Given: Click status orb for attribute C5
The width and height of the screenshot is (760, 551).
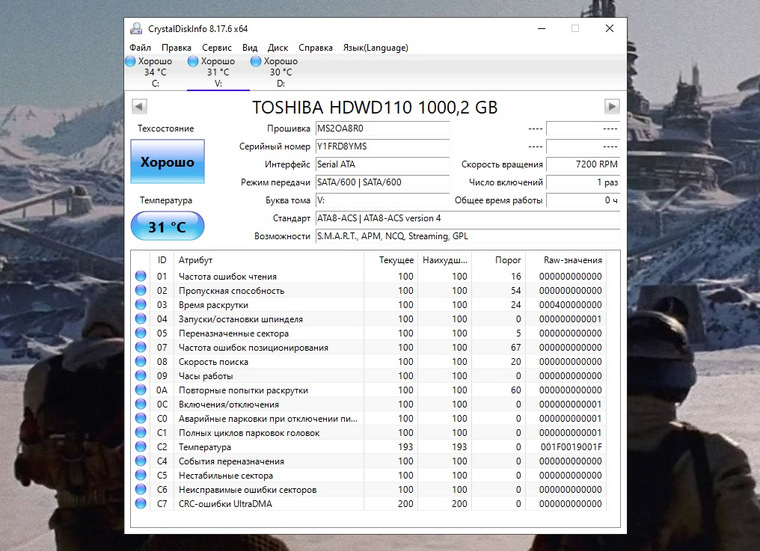Looking at the screenshot, I should tap(141, 475).
